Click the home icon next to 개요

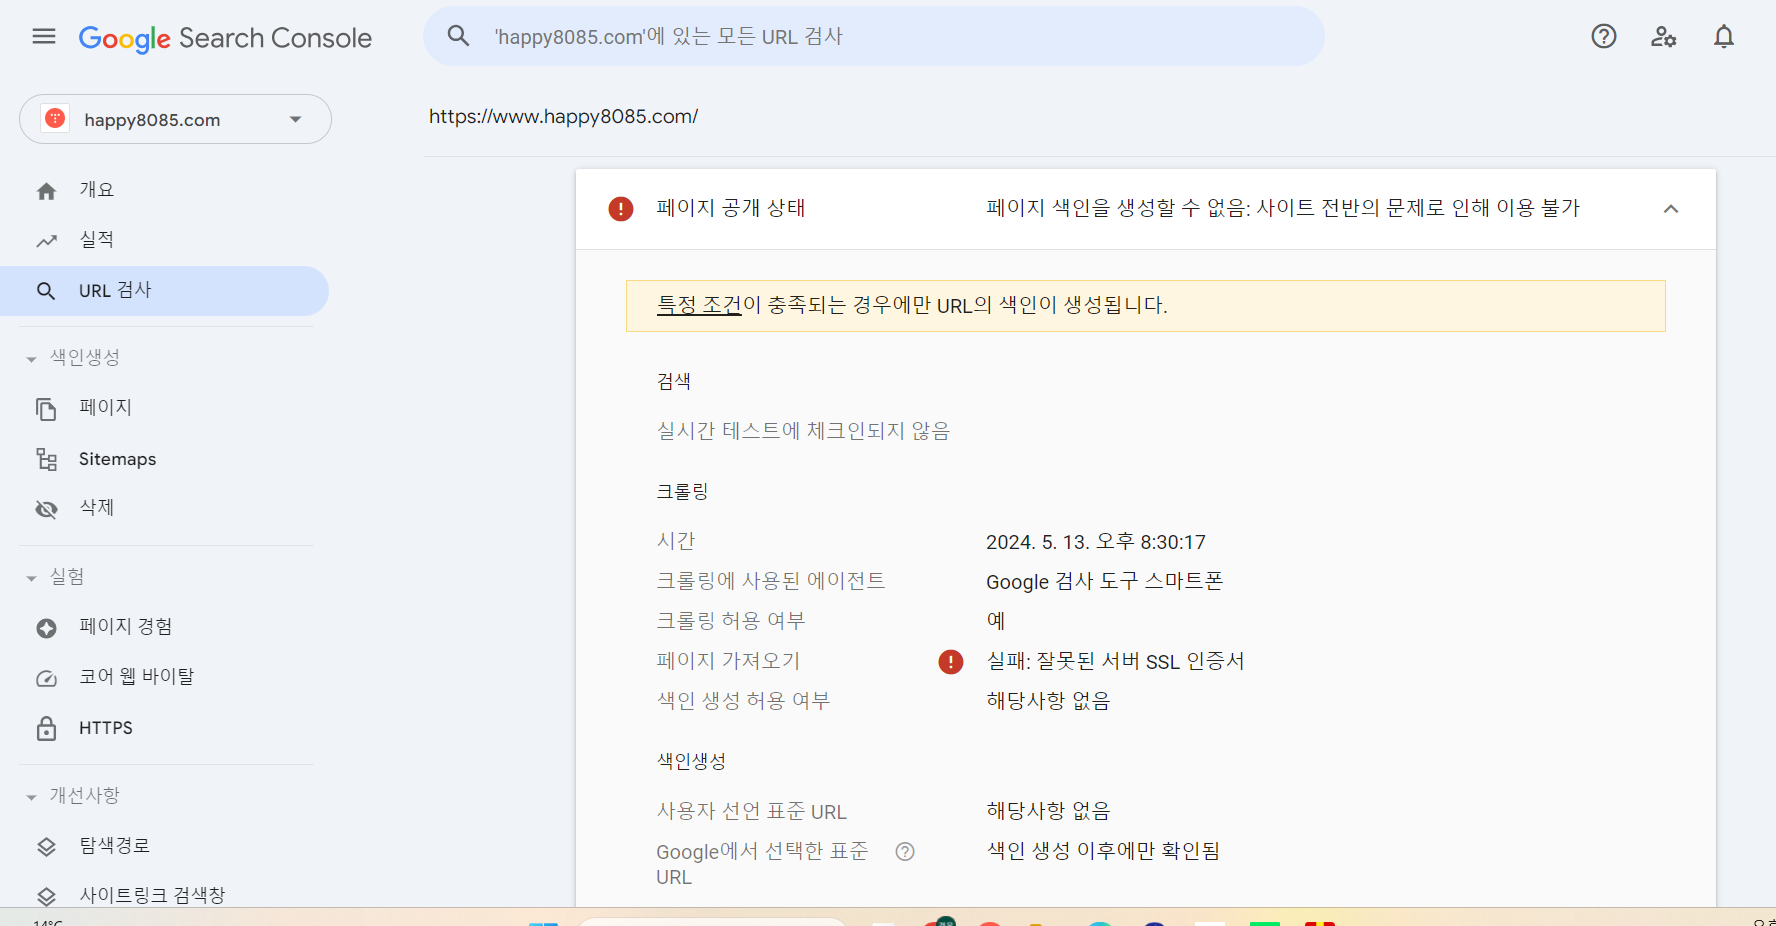click(47, 191)
